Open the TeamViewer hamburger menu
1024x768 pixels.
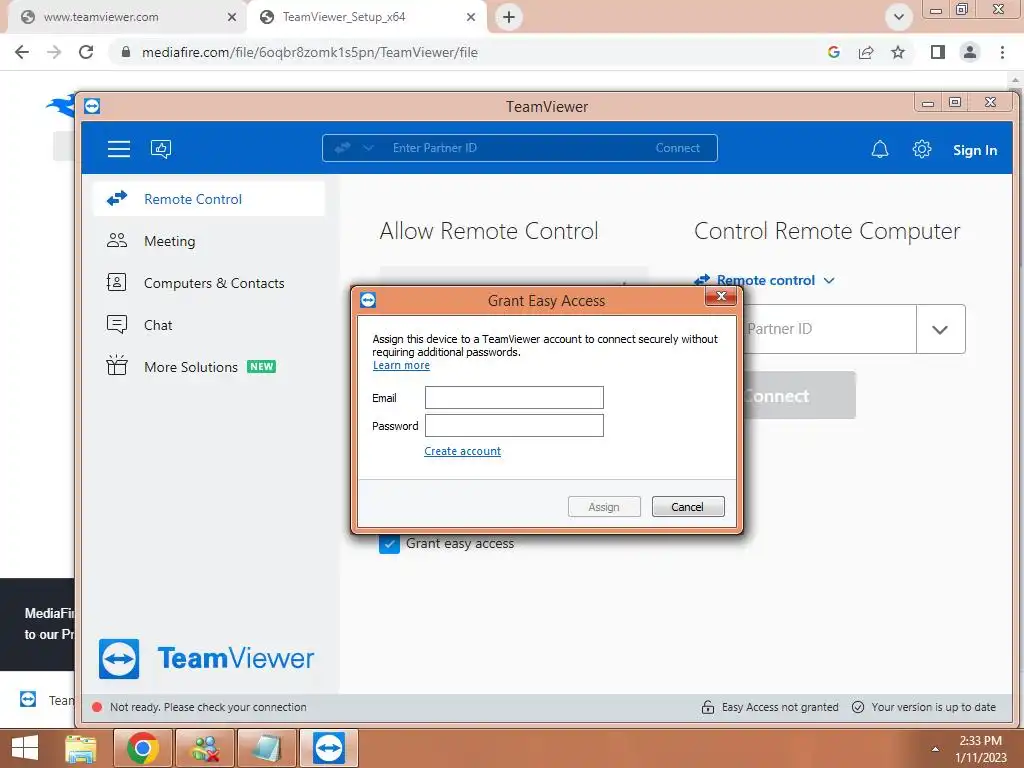118,149
